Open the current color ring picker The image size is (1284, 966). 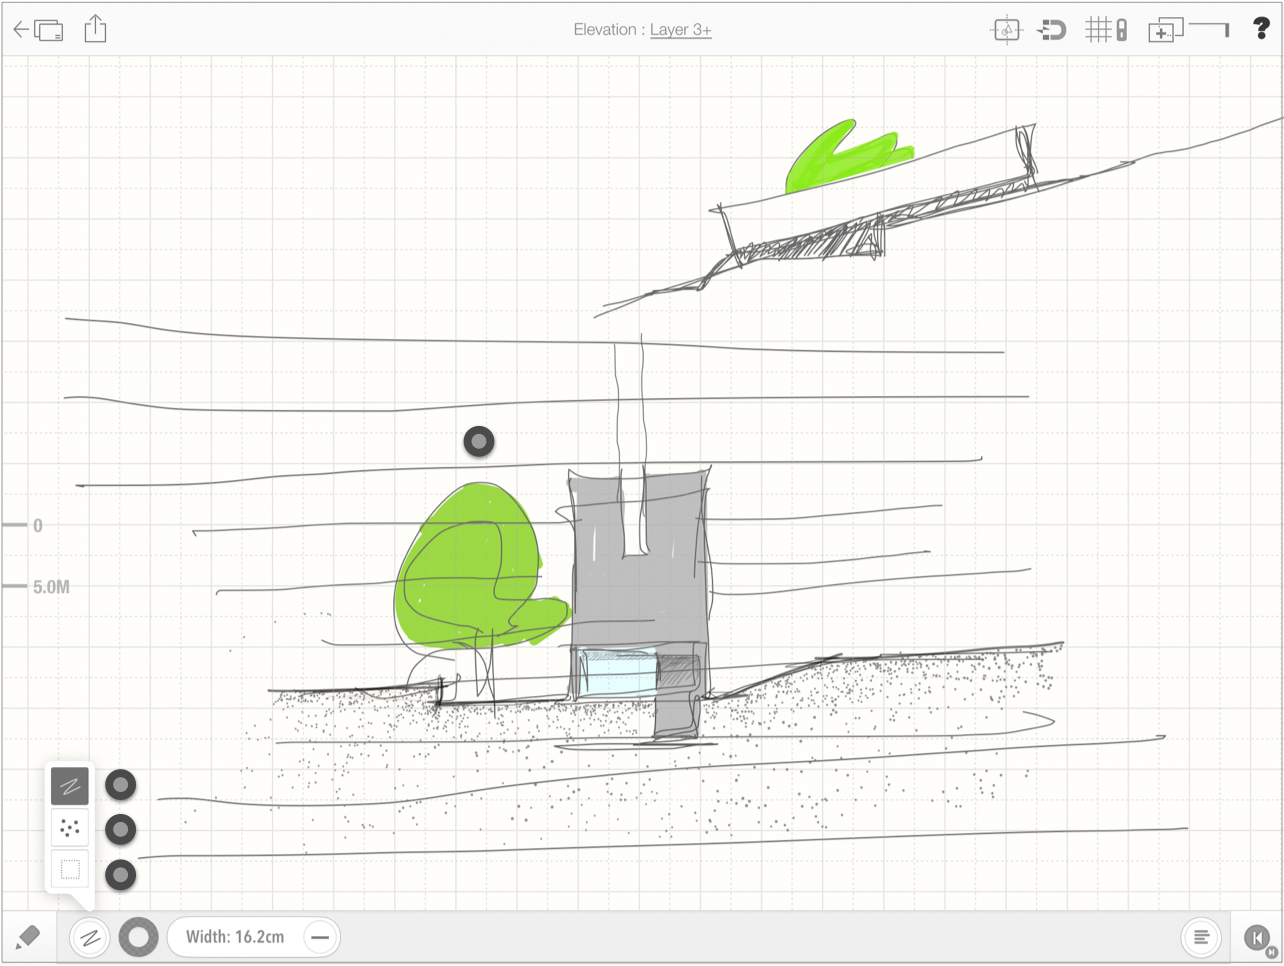(x=139, y=938)
